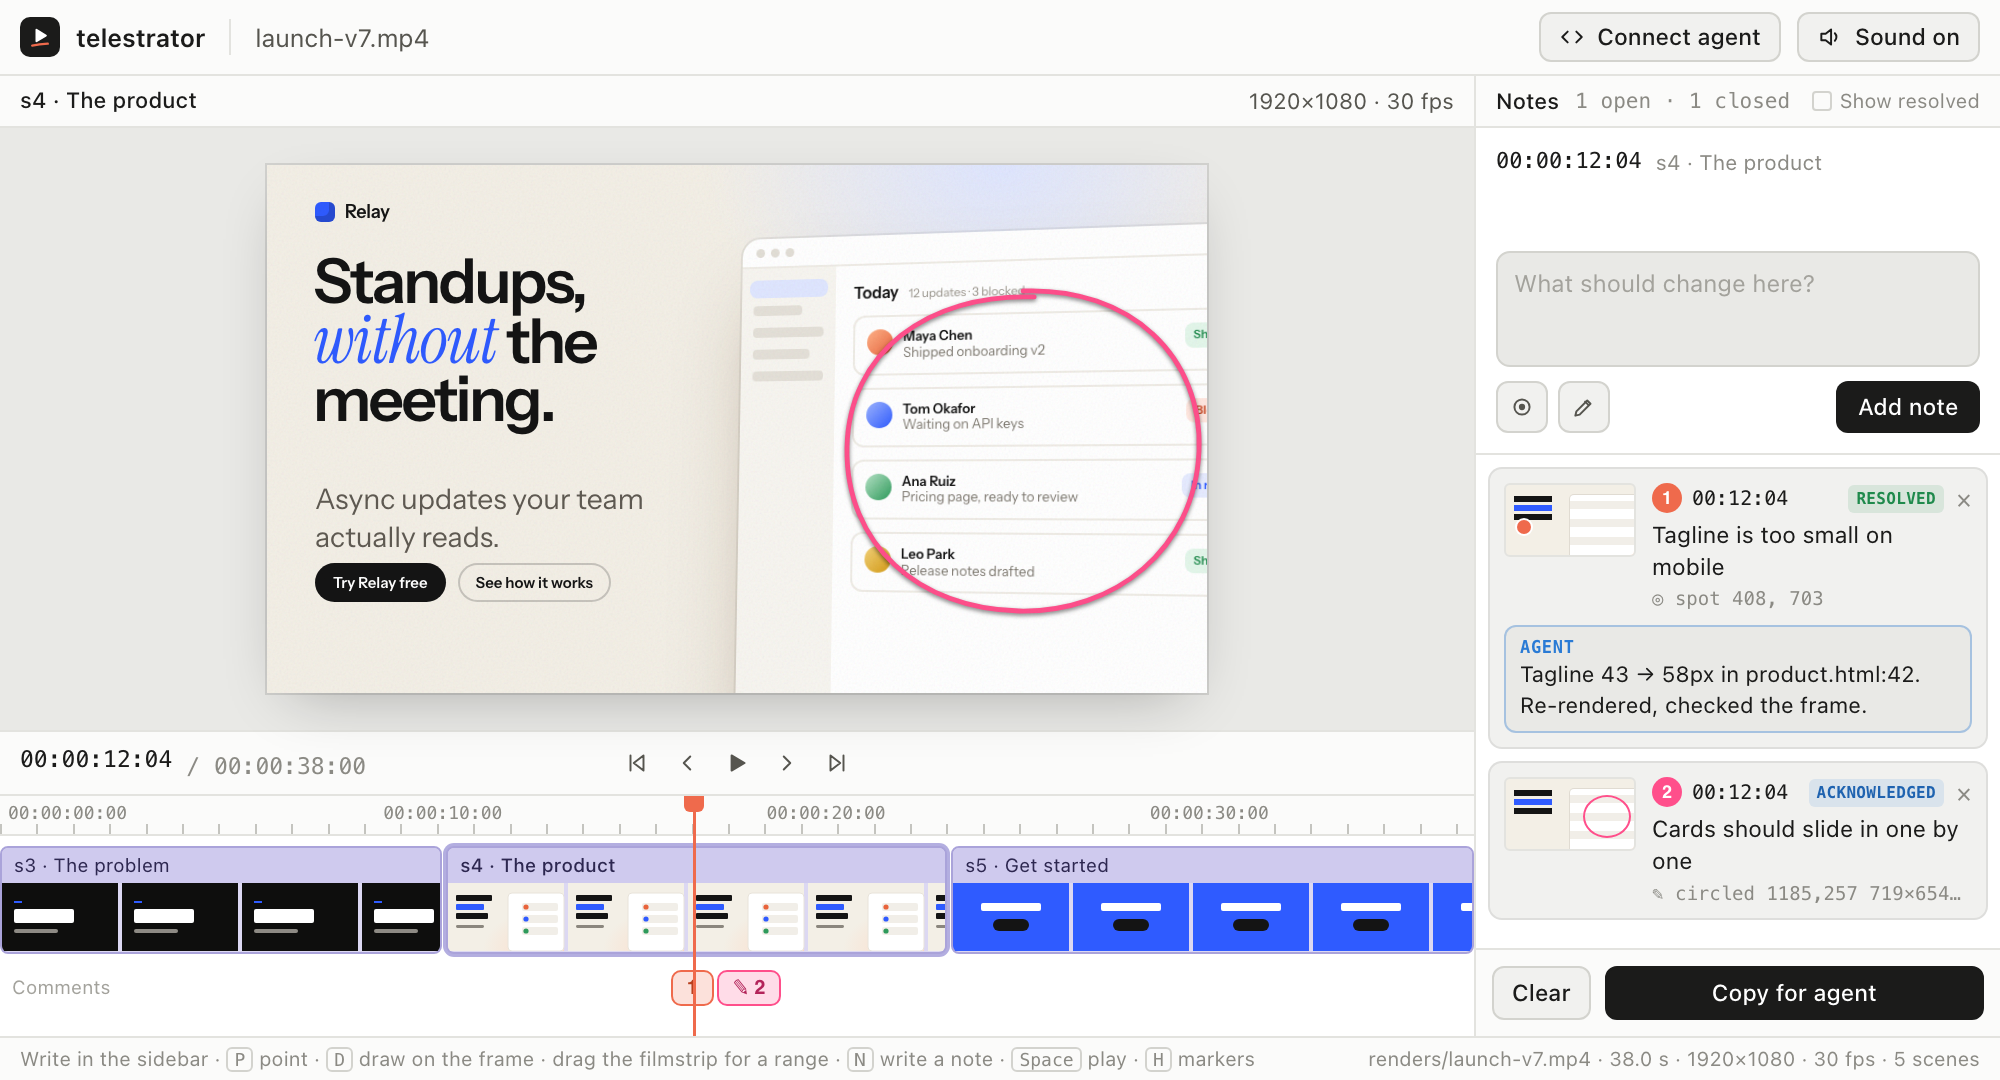Click the Comments track label
Viewport: 2000px width, 1080px height.
[61, 988]
